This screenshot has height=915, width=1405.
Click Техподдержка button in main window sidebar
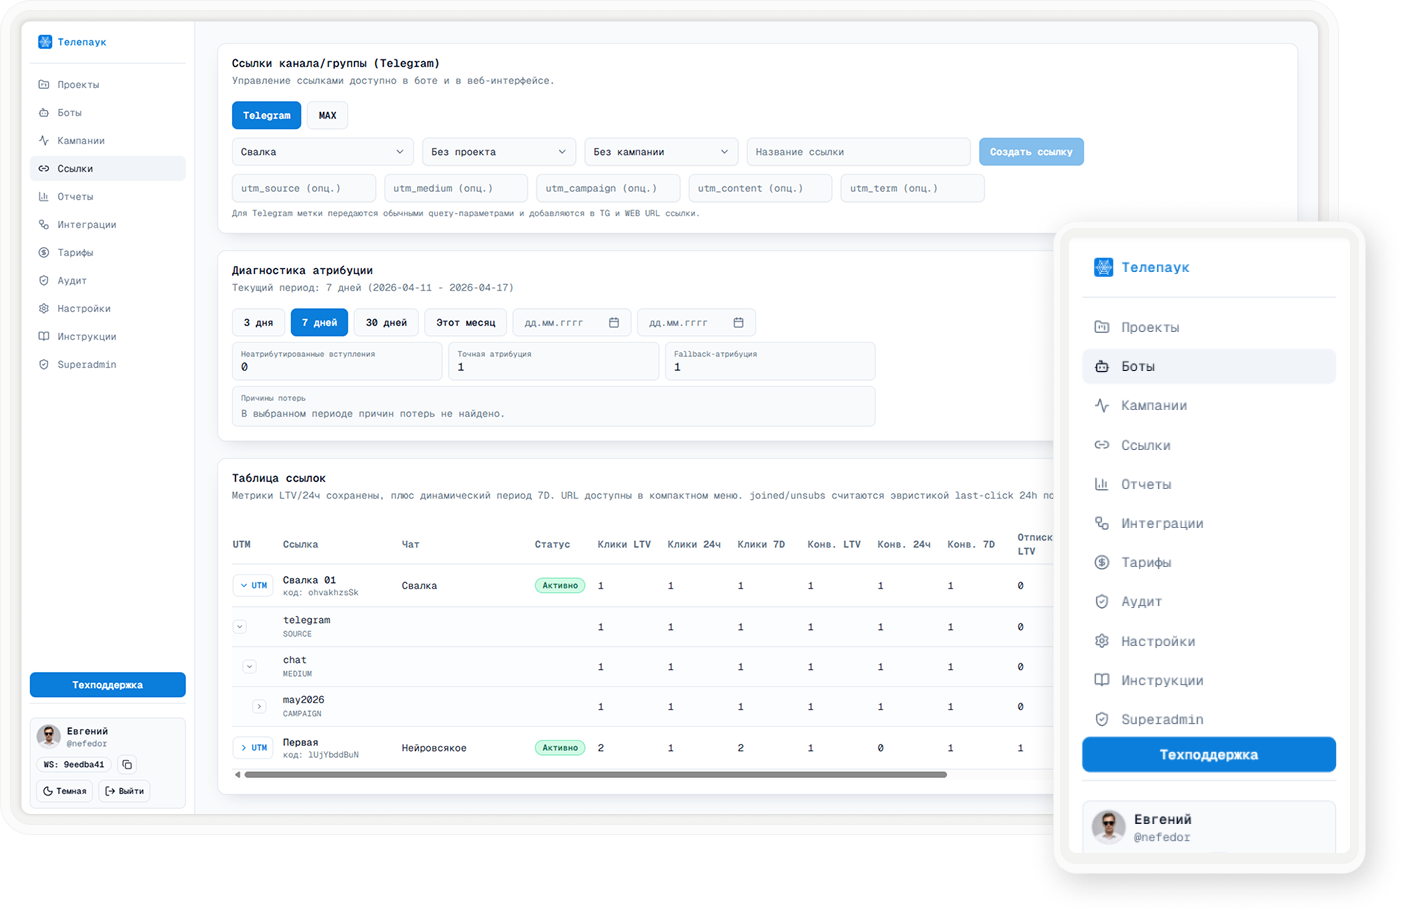coord(108,685)
